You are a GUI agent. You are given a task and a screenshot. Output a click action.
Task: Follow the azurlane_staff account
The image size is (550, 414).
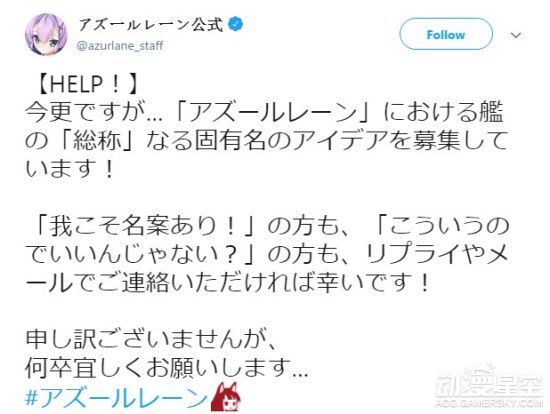coord(446,34)
